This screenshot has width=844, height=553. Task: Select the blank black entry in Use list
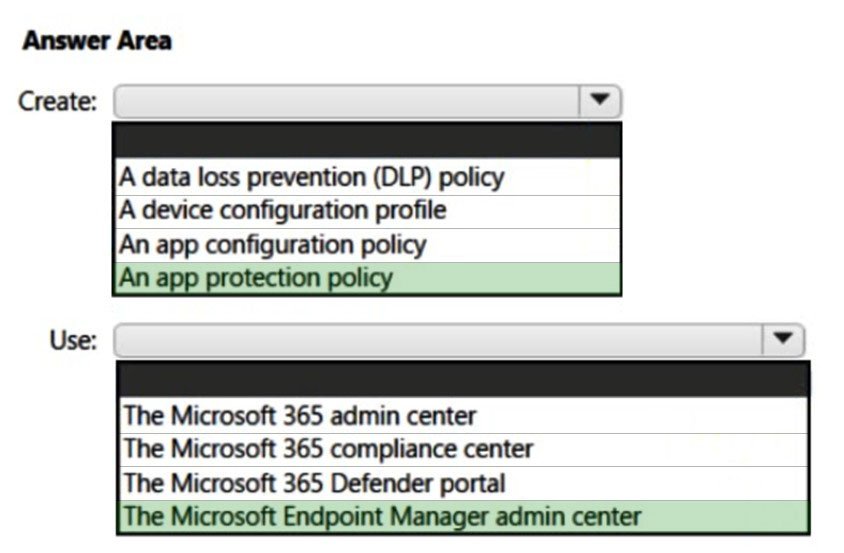463,380
